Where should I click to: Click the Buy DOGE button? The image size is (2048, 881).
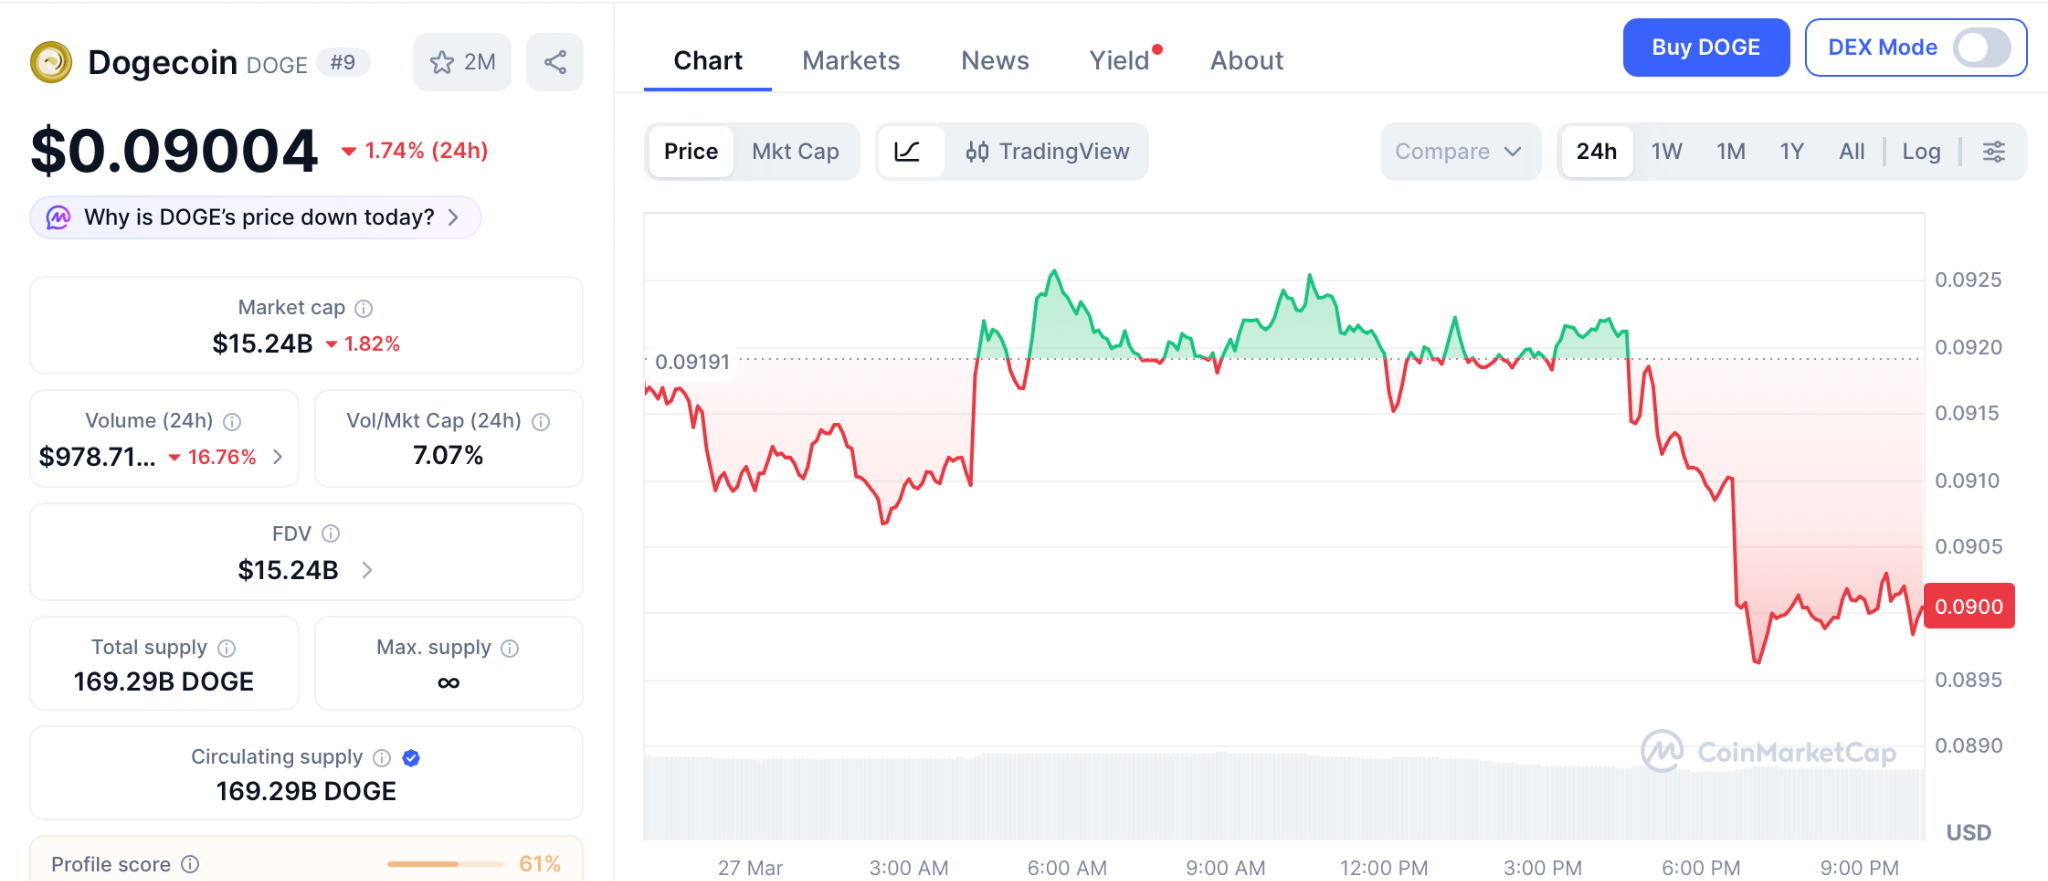point(1705,47)
